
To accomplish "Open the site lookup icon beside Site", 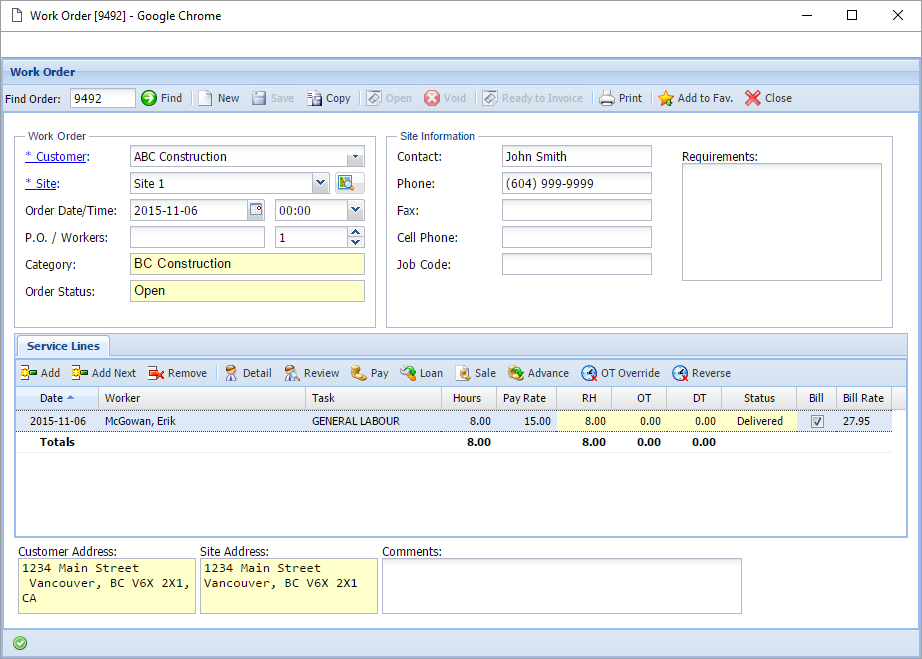I will (x=349, y=183).
